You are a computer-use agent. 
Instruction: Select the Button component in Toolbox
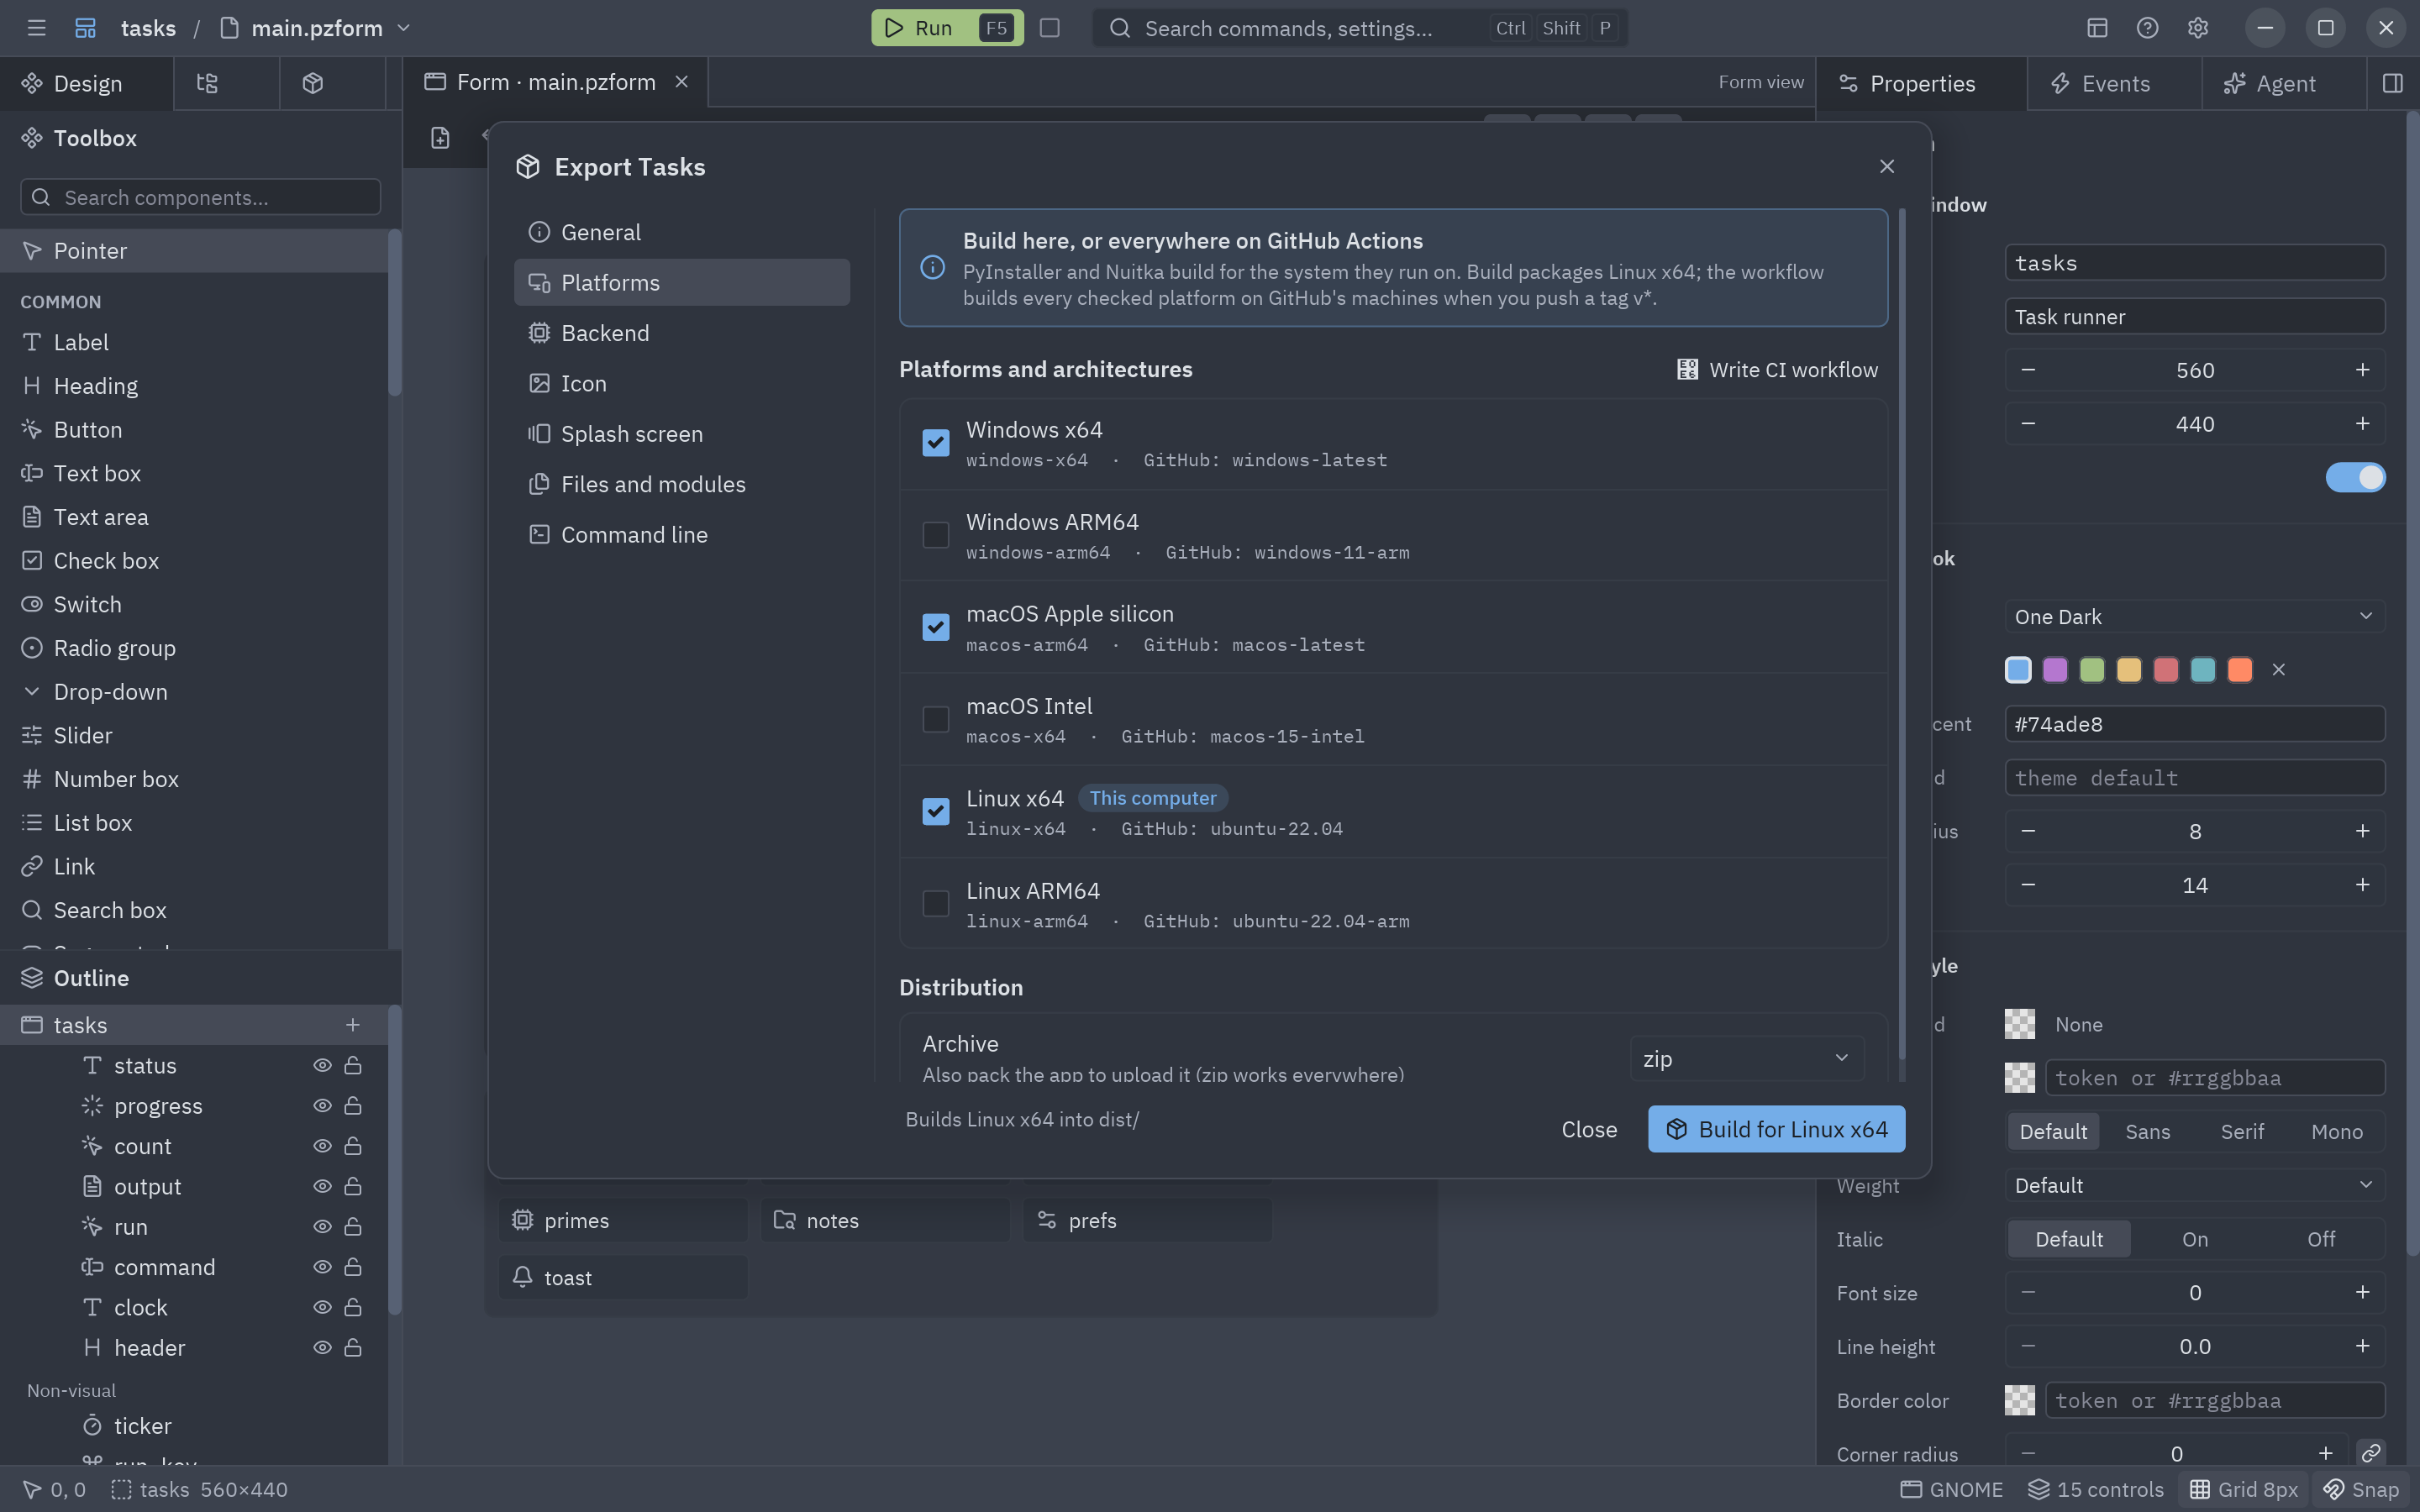(x=194, y=430)
